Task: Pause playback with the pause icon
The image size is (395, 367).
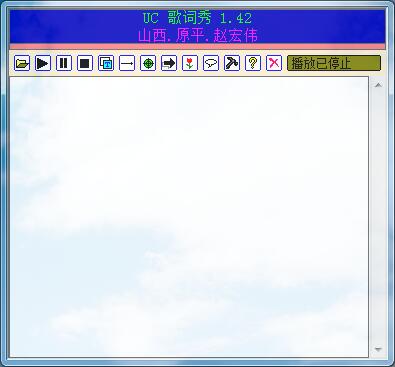Action: [x=64, y=63]
